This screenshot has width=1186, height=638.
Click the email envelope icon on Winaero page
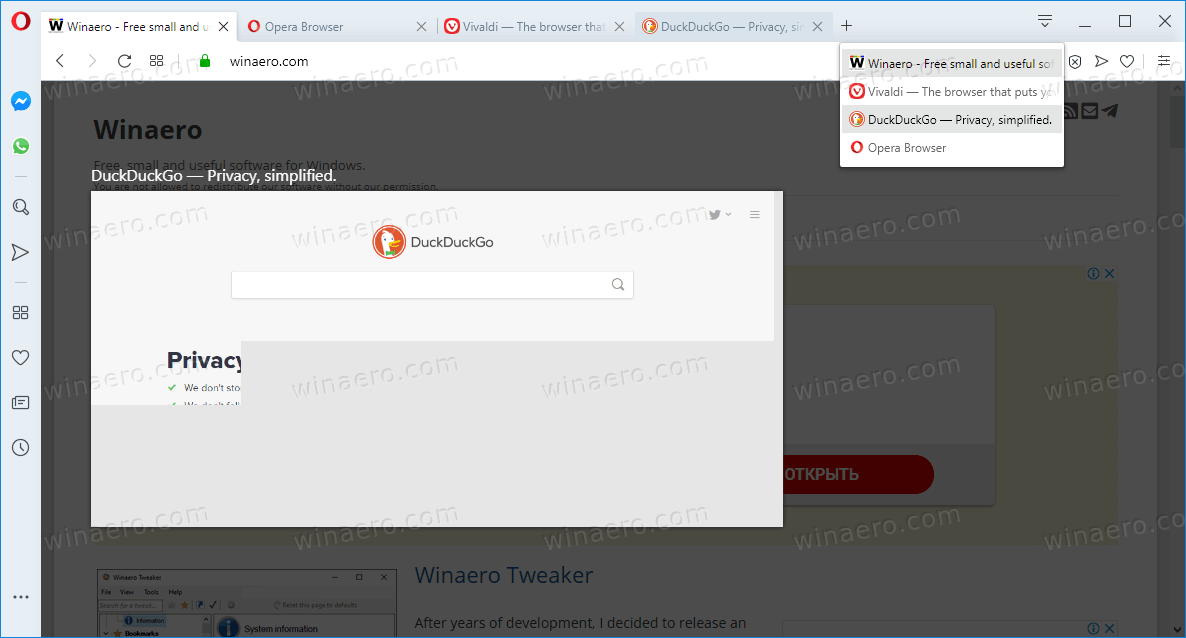click(x=1090, y=111)
